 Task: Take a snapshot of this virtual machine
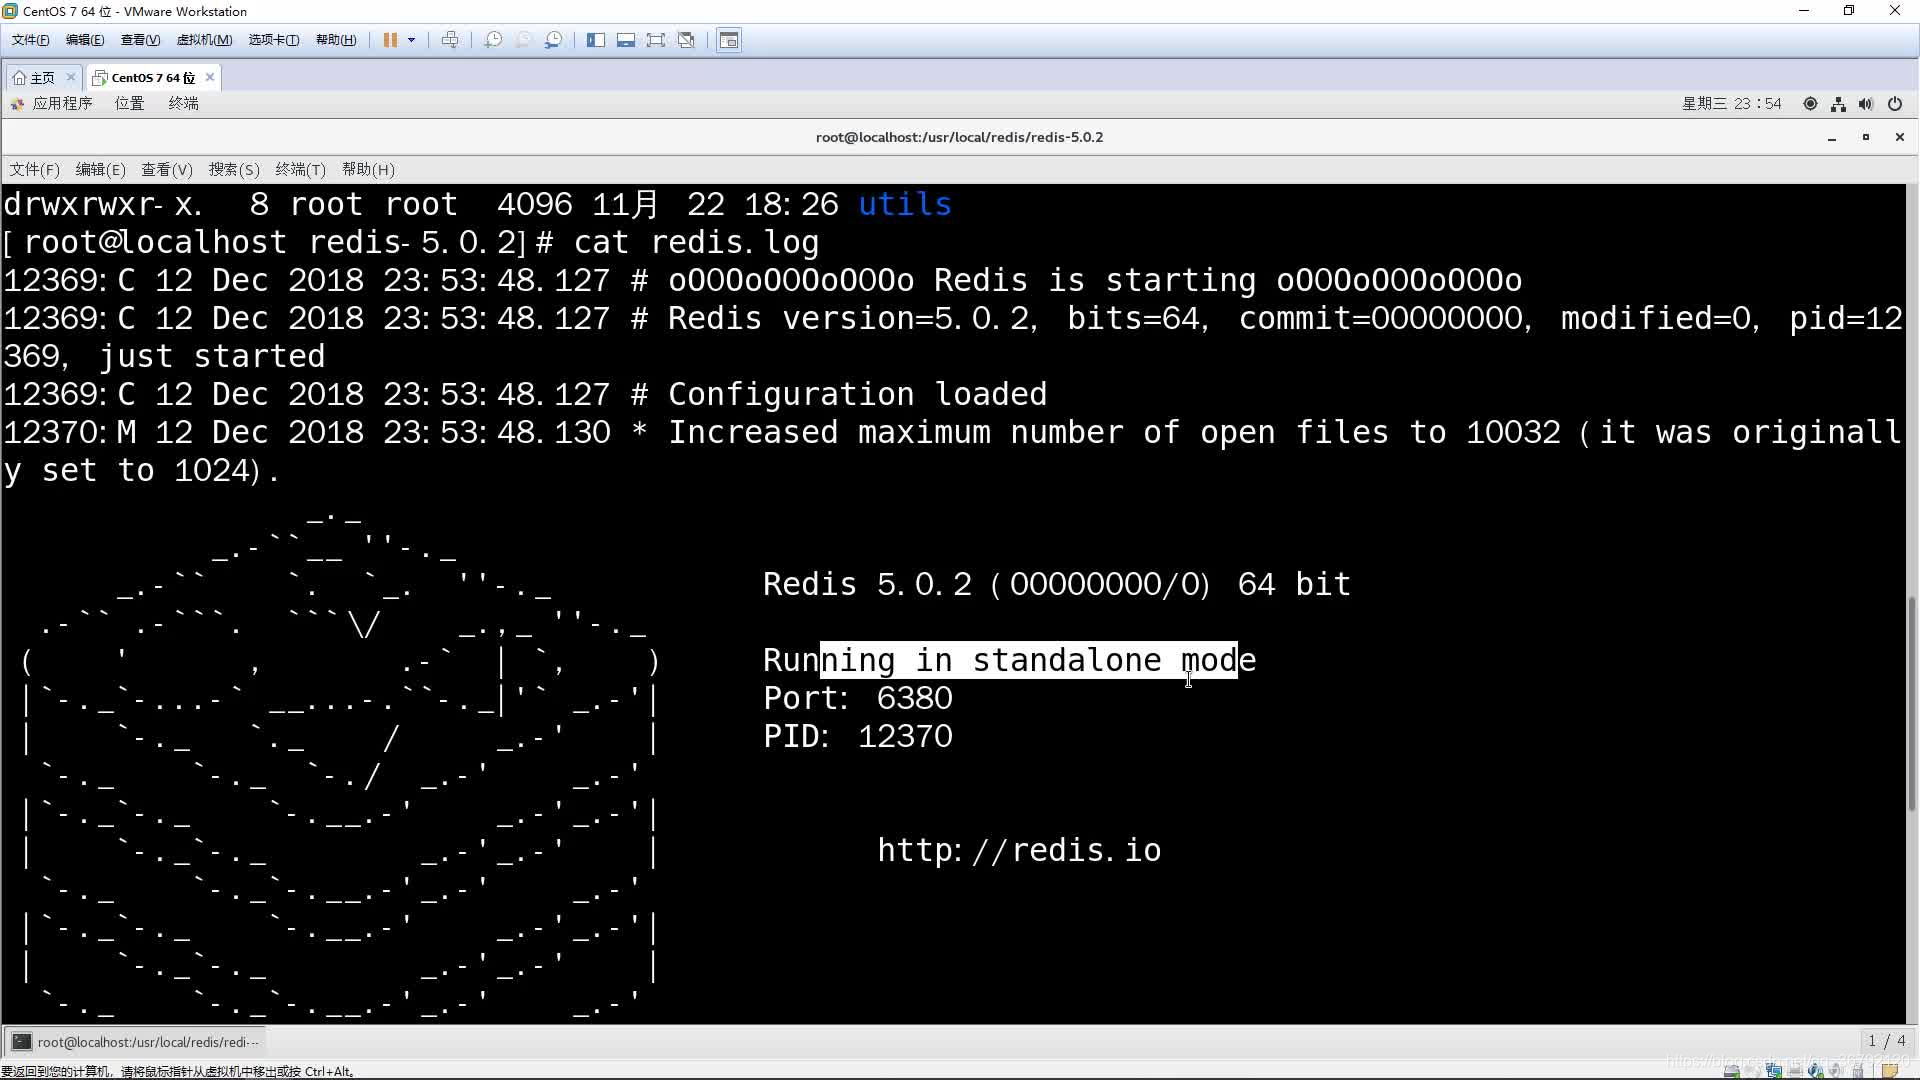coord(493,40)
